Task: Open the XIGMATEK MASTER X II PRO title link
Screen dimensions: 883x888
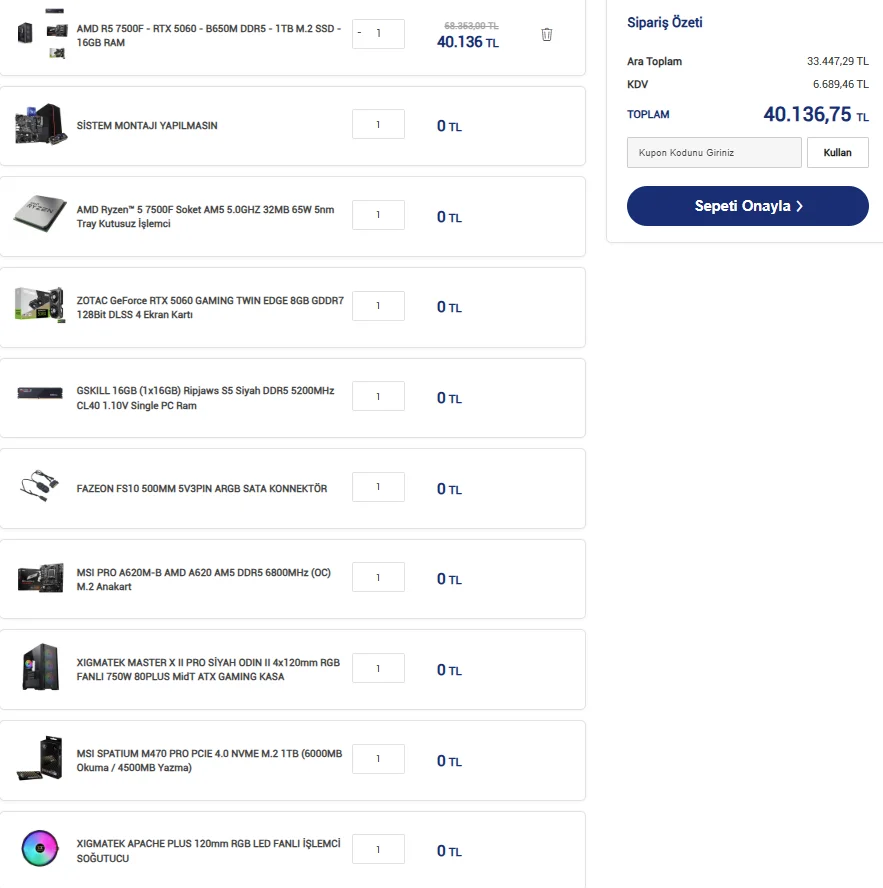Action: click(x=208, y=669)
